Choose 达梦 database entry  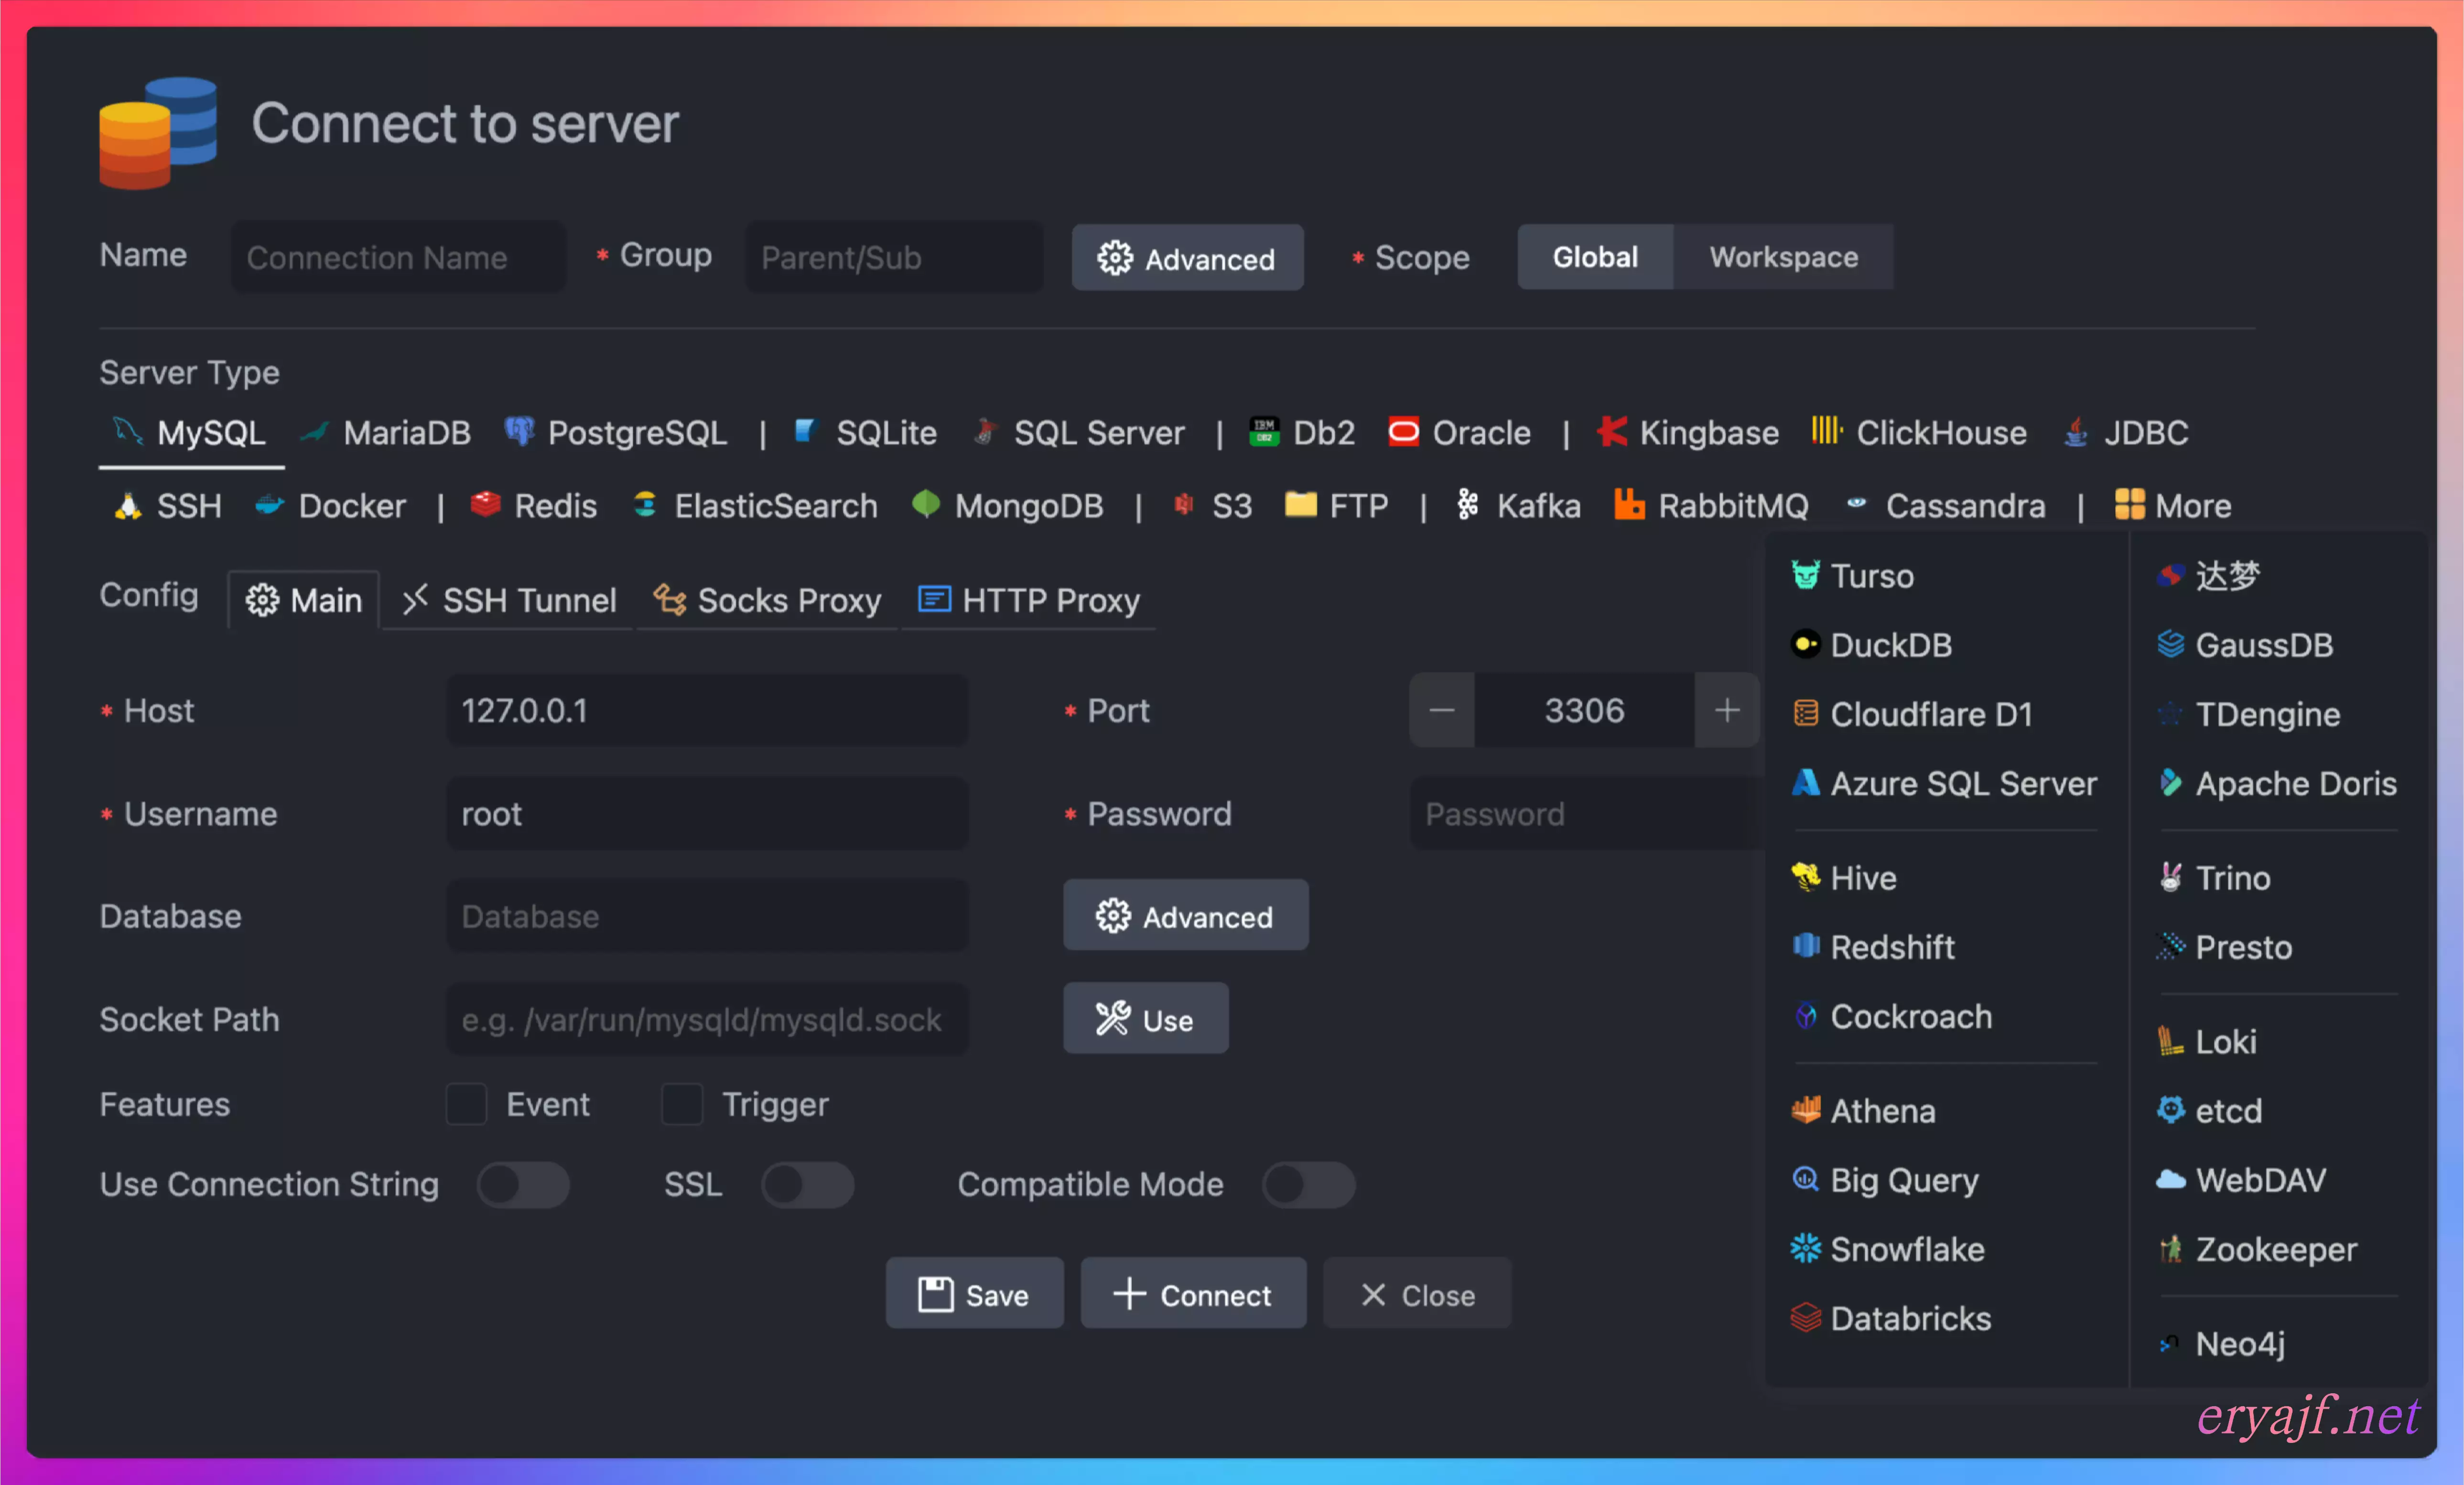2208,576
